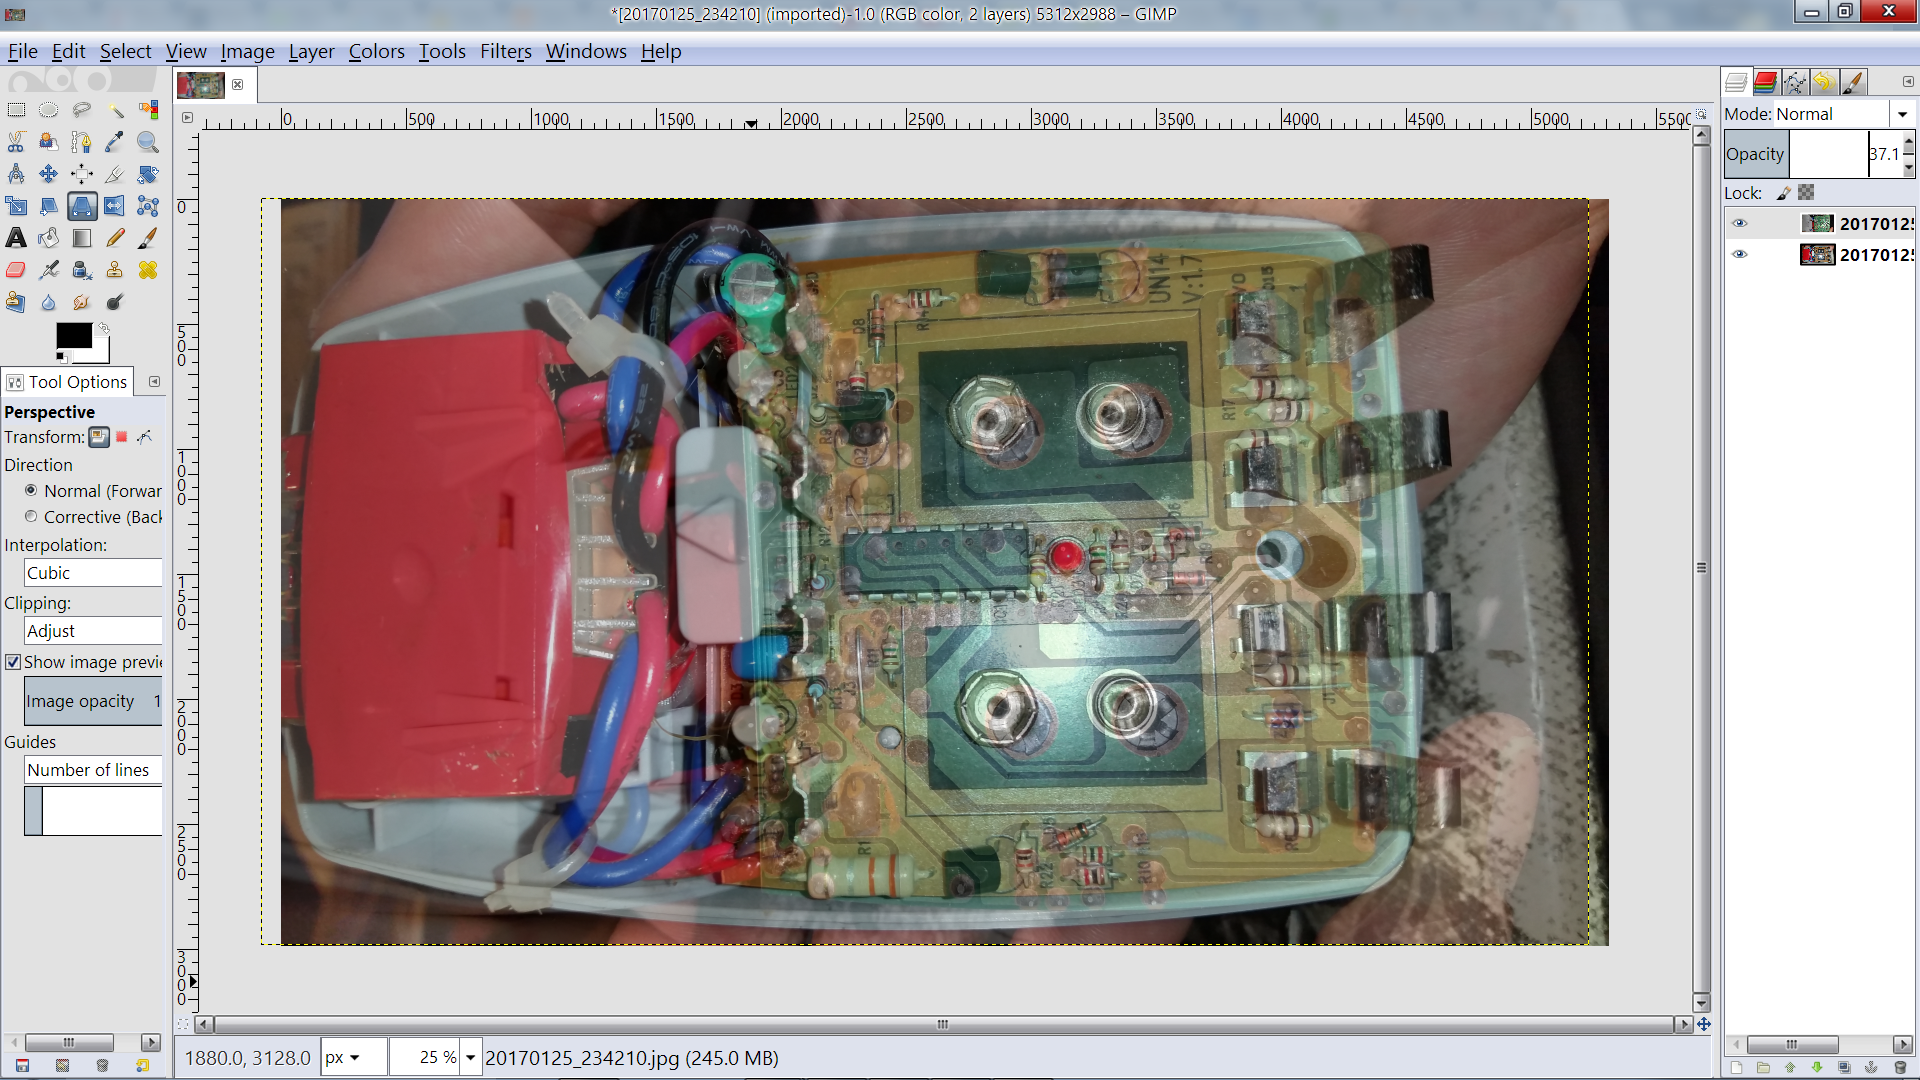
Task: Select the Zoom magnifier tool
Action: pos(148,142)
